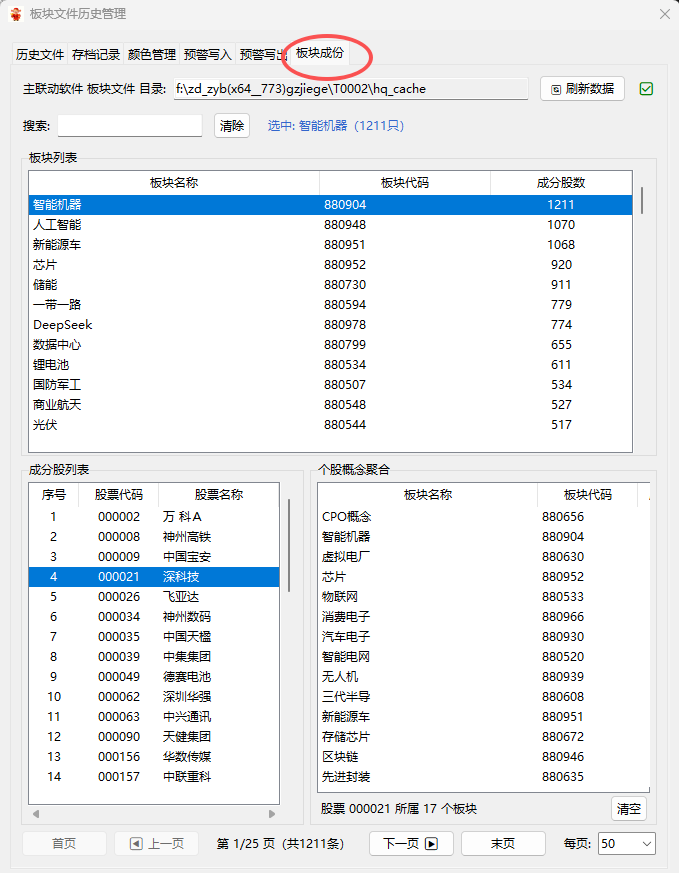Click the 板块列表 vertical scrollbar thumb
Viewport: 679px width, 873px height.
642,200
